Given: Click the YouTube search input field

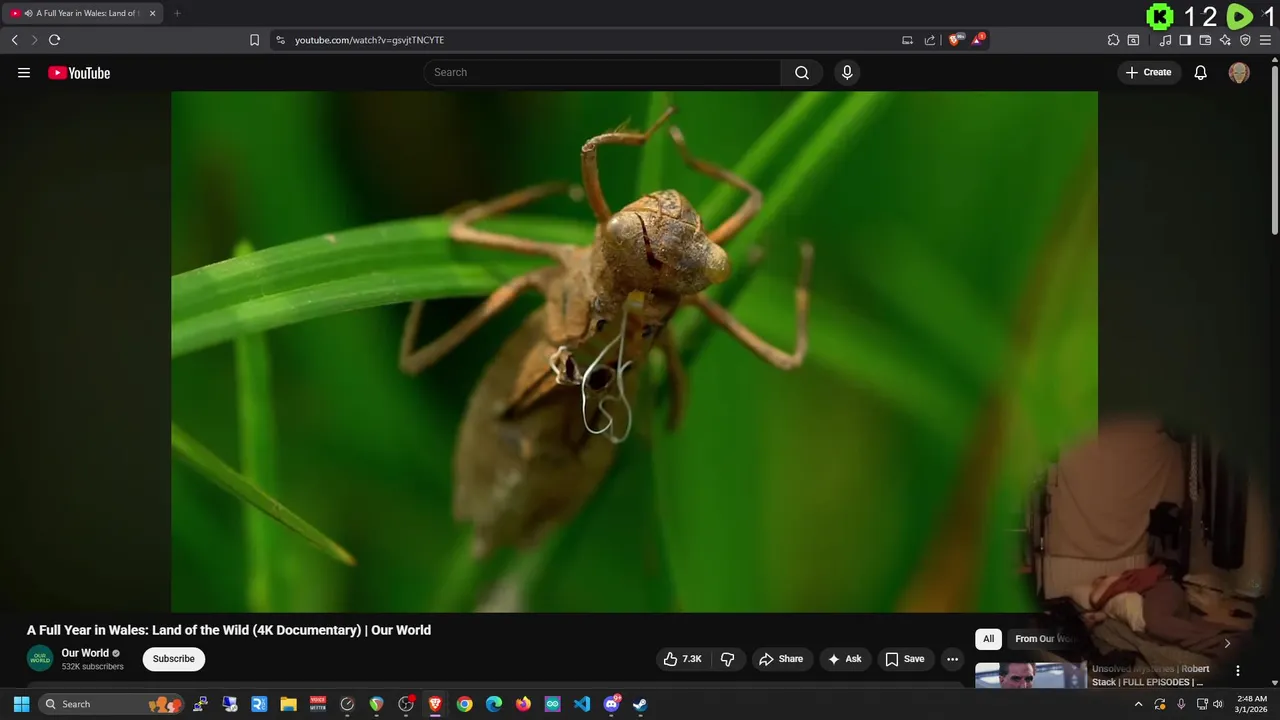Looking at the screenshot, I should click(x=600, y=73).
